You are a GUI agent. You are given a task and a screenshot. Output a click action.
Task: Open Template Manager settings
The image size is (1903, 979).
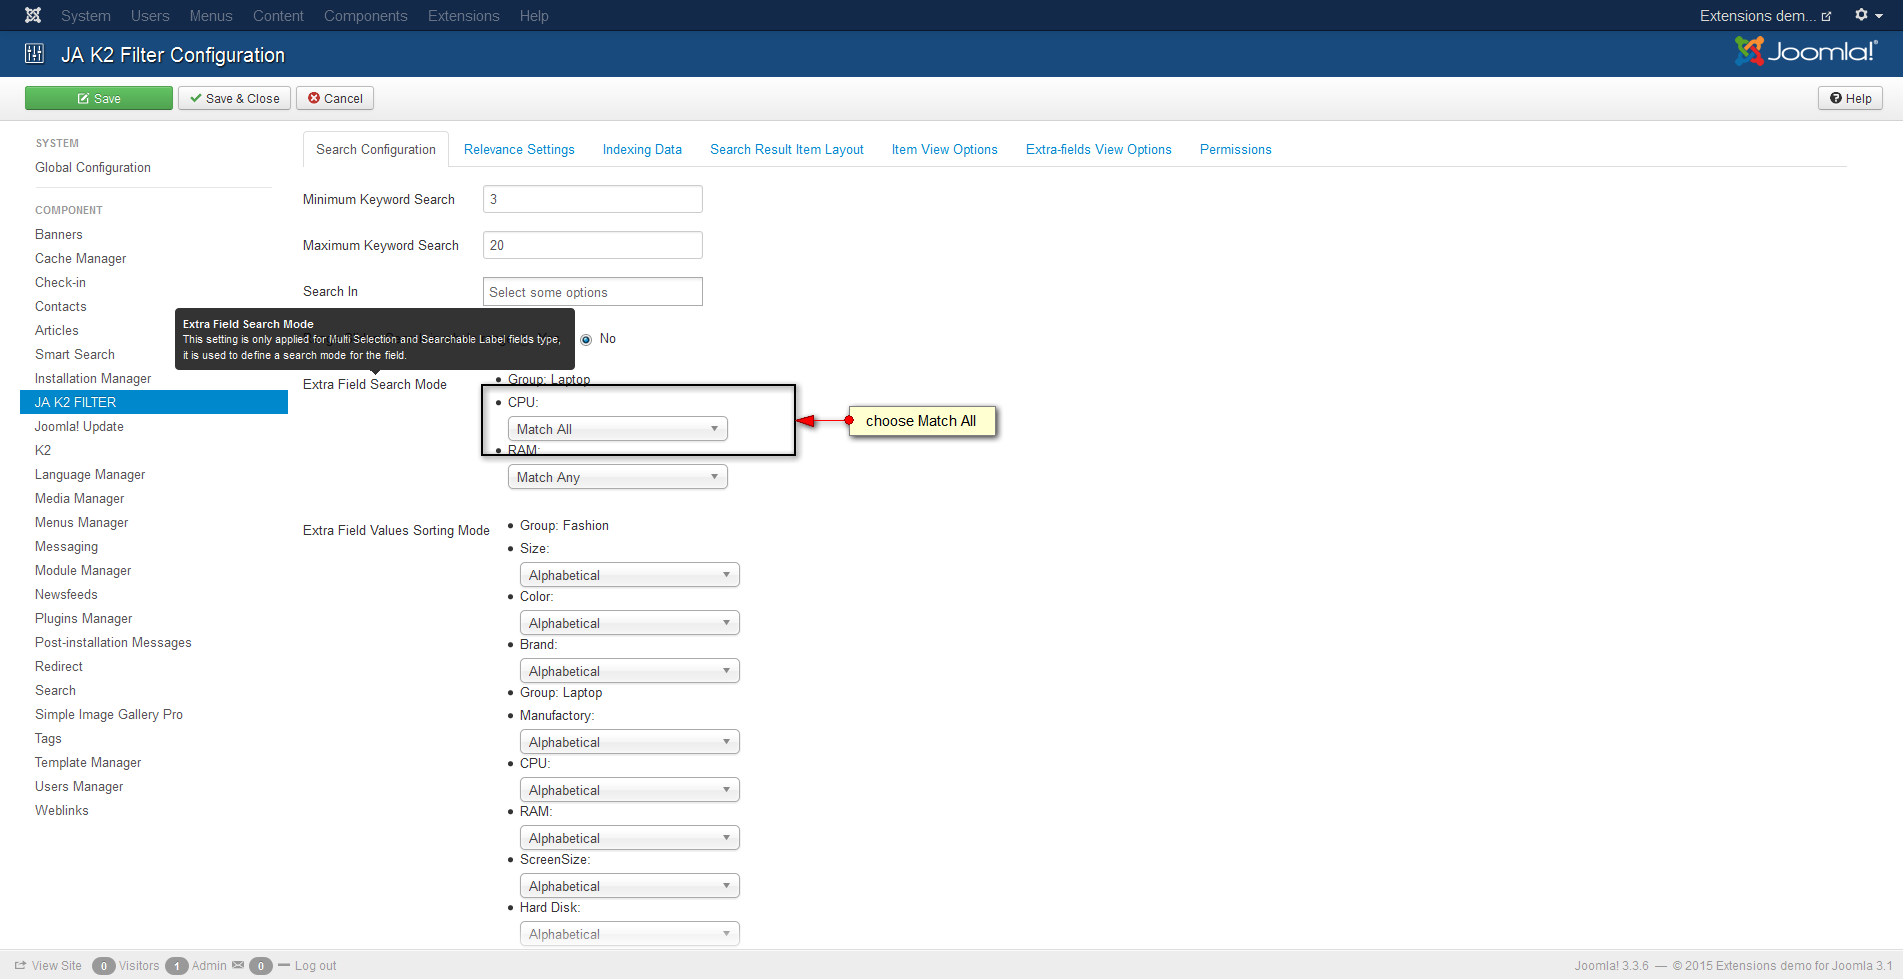pos(88,763)
